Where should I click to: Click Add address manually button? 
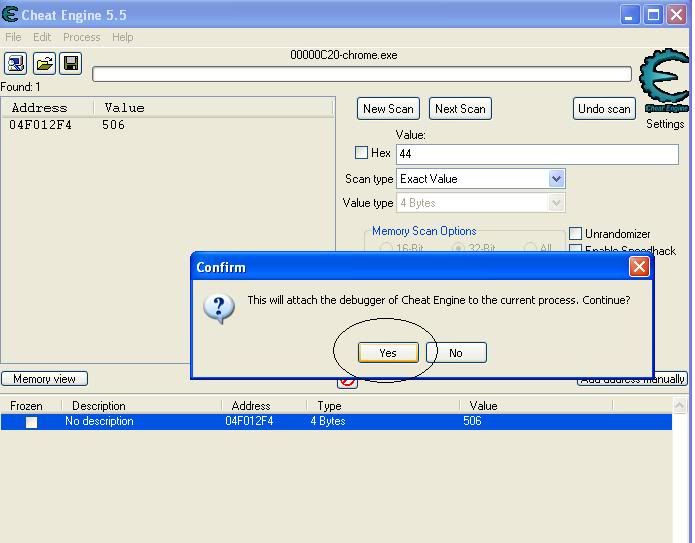(x=632, y=380)
